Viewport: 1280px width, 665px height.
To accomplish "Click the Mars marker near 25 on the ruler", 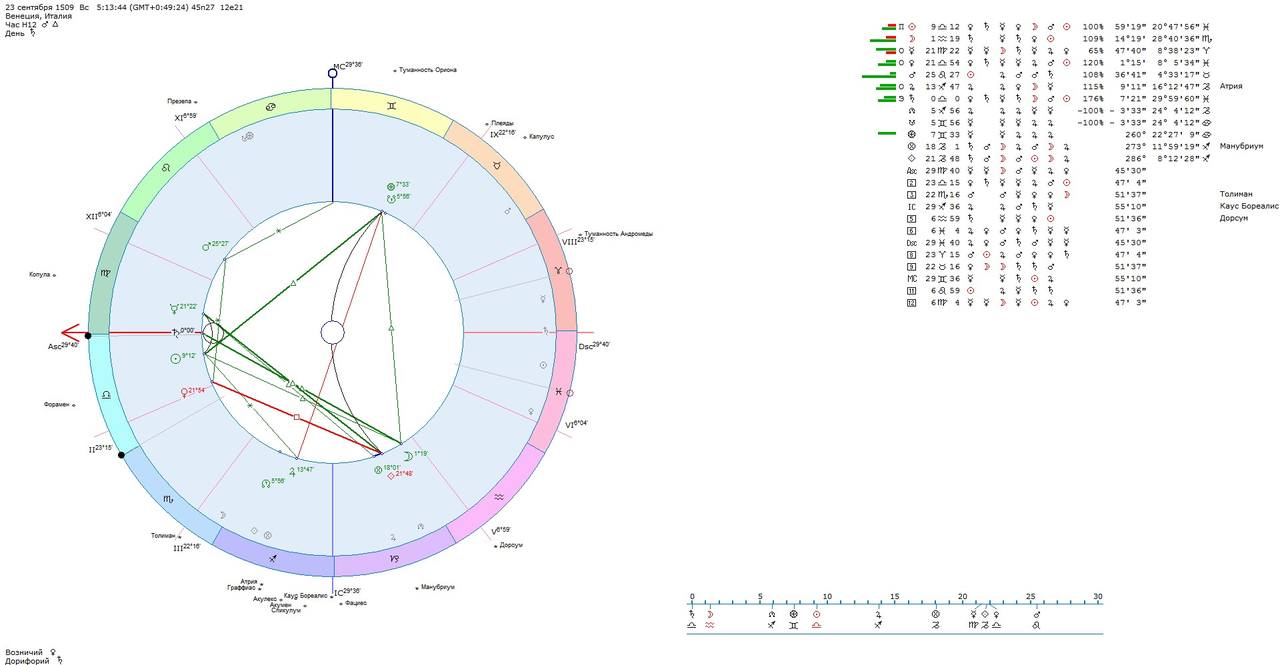I will [1037, 614].
